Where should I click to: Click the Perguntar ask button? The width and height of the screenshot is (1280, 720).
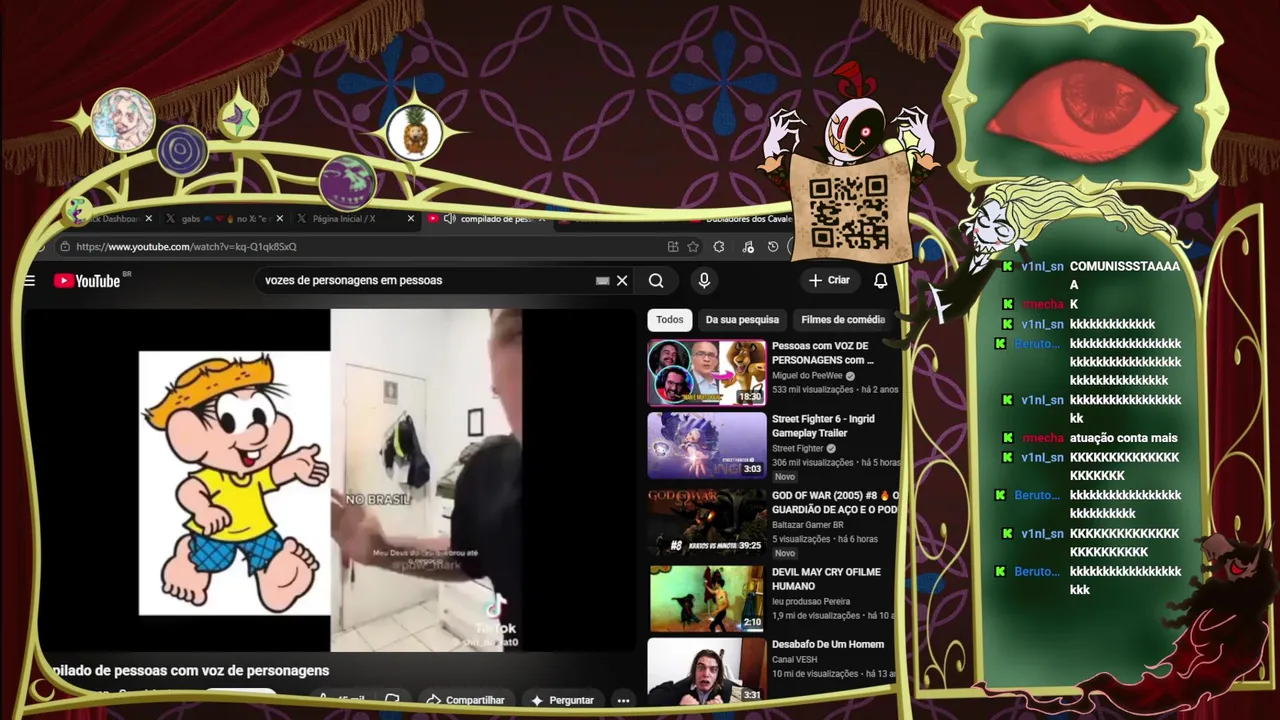pos(562,700)
